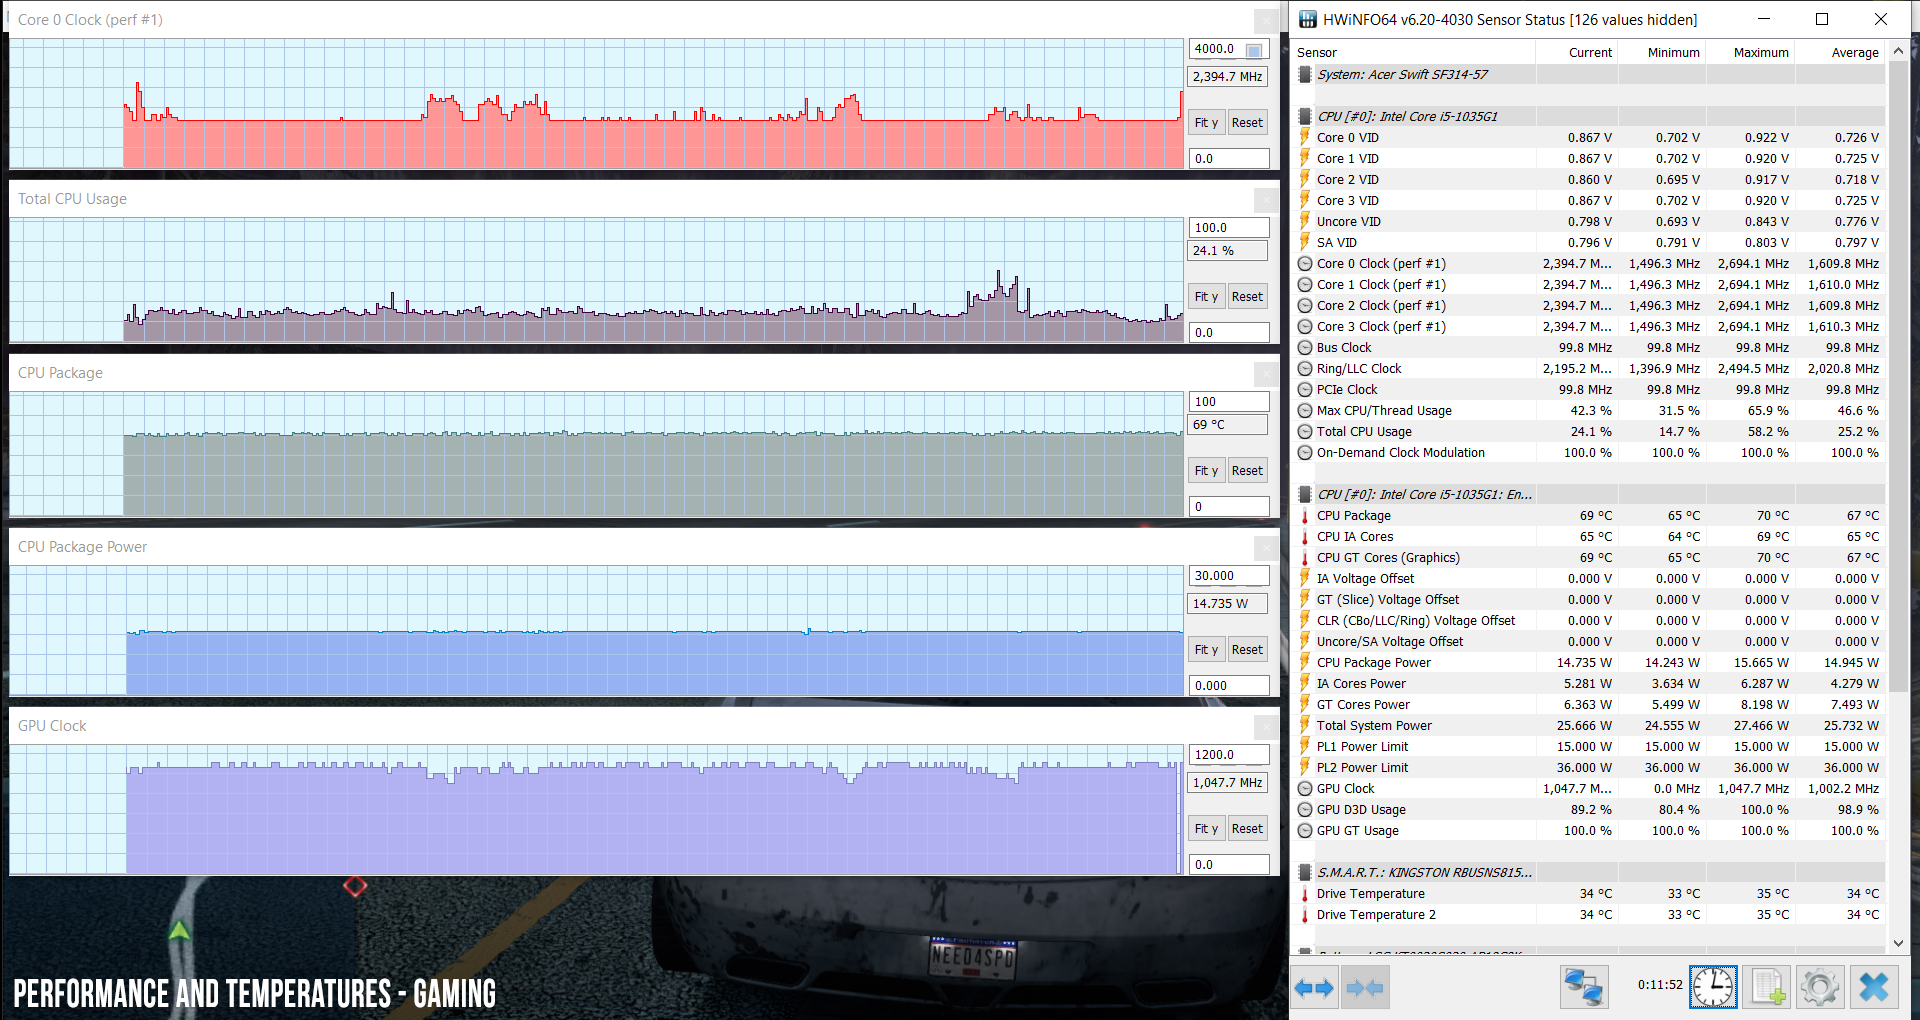This screenshot has height=1020, width=1920.
Task: Click Reset on CPU Package graph
Action: [x=1247, y=471]
